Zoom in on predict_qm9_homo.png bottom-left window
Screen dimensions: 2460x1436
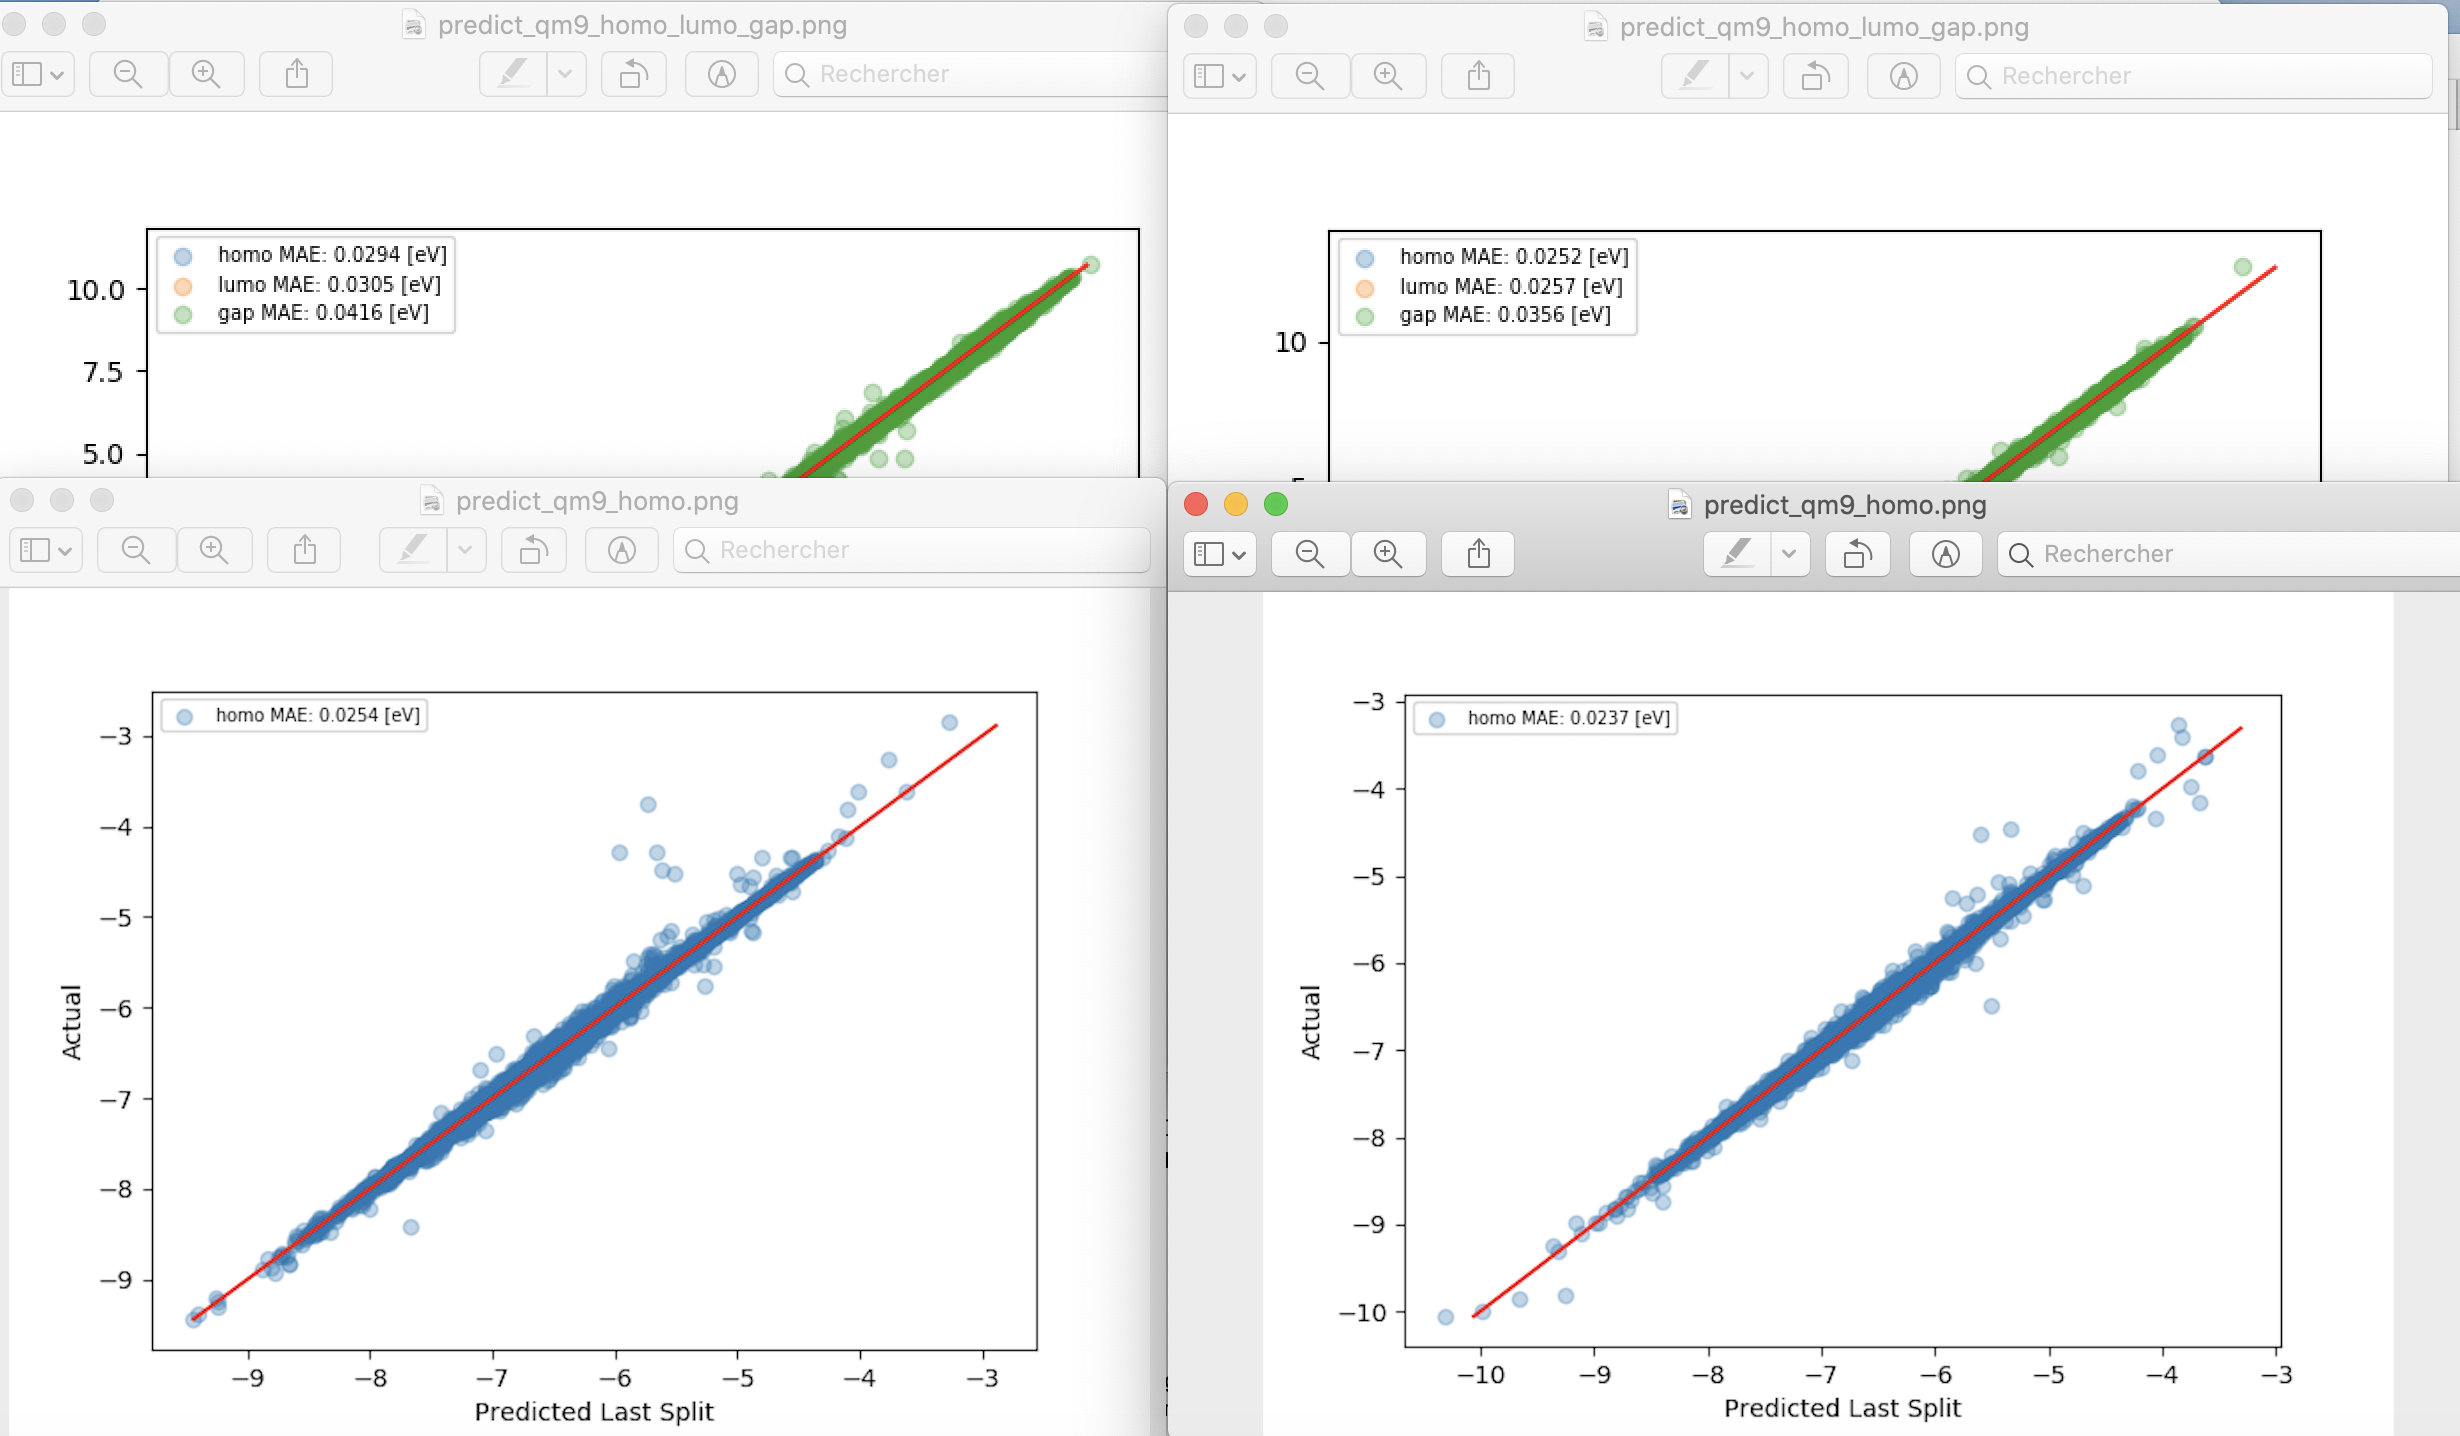[213, 549]
